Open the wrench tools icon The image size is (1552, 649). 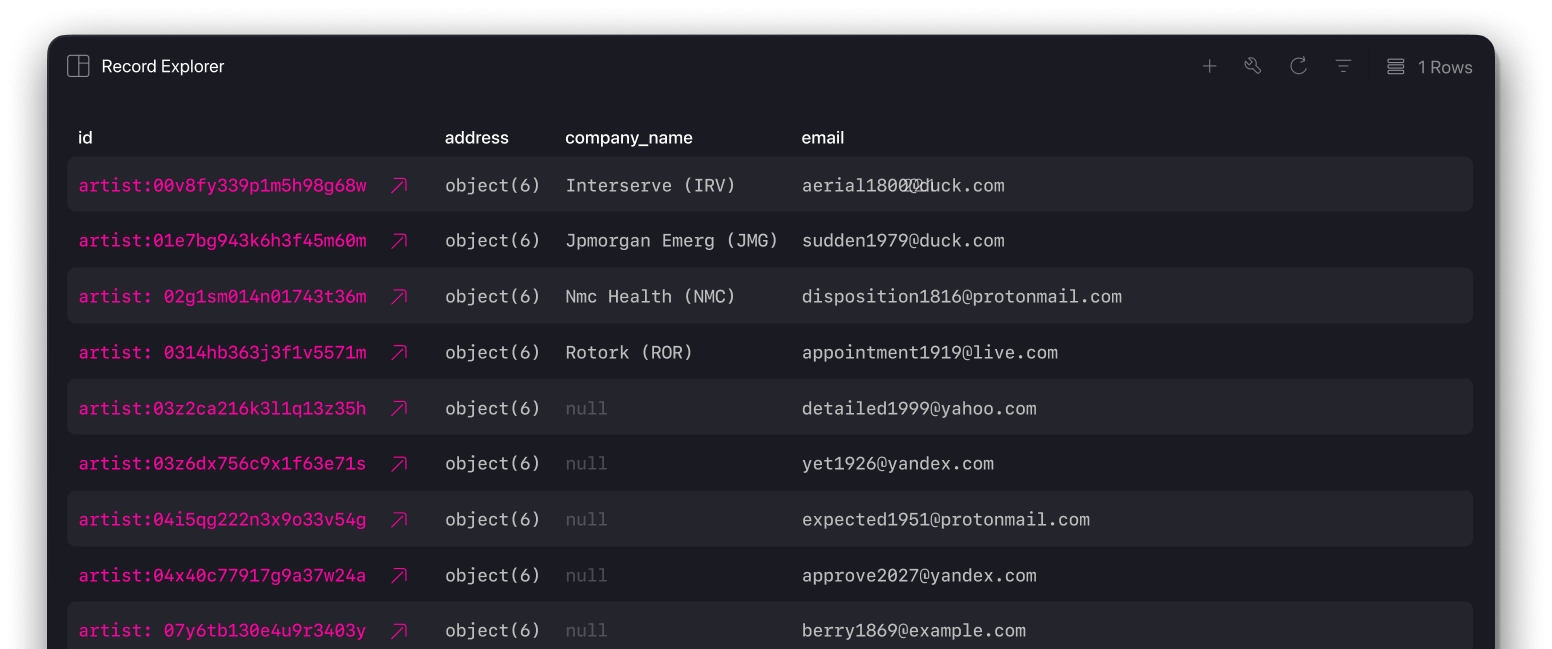(1253, 67)
